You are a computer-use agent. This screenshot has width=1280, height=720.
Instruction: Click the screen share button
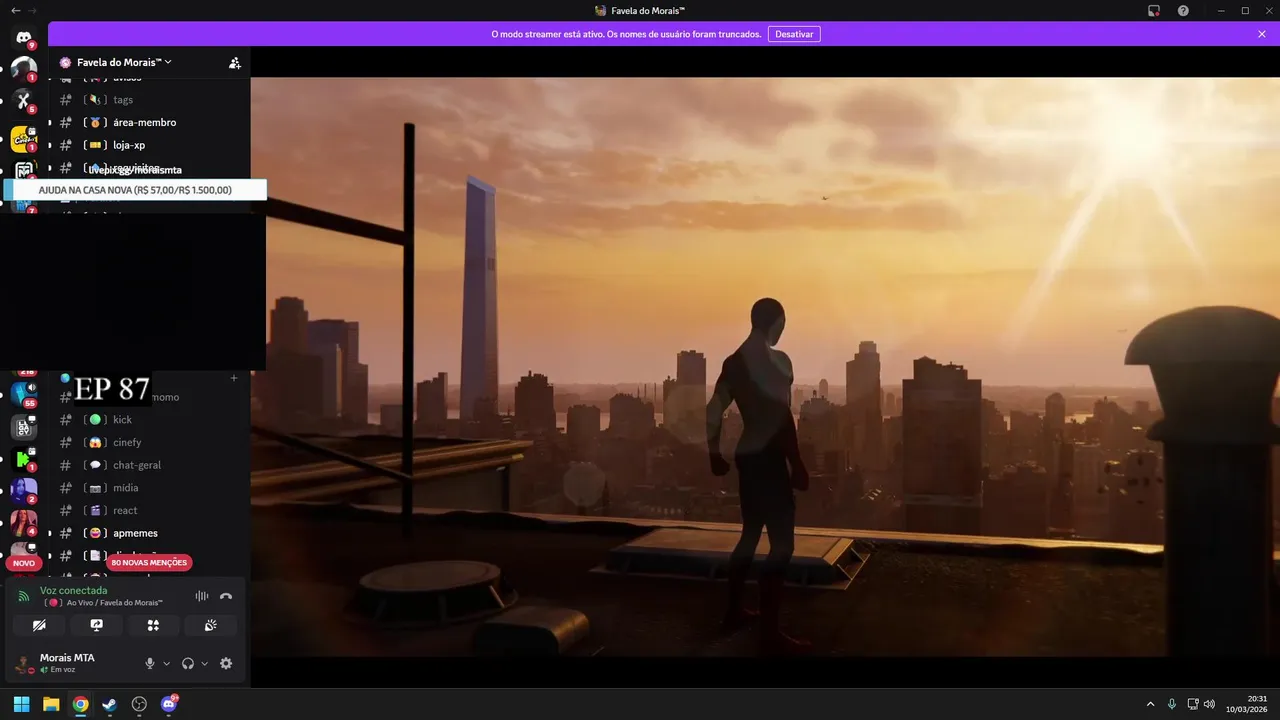tap(96, 625)
